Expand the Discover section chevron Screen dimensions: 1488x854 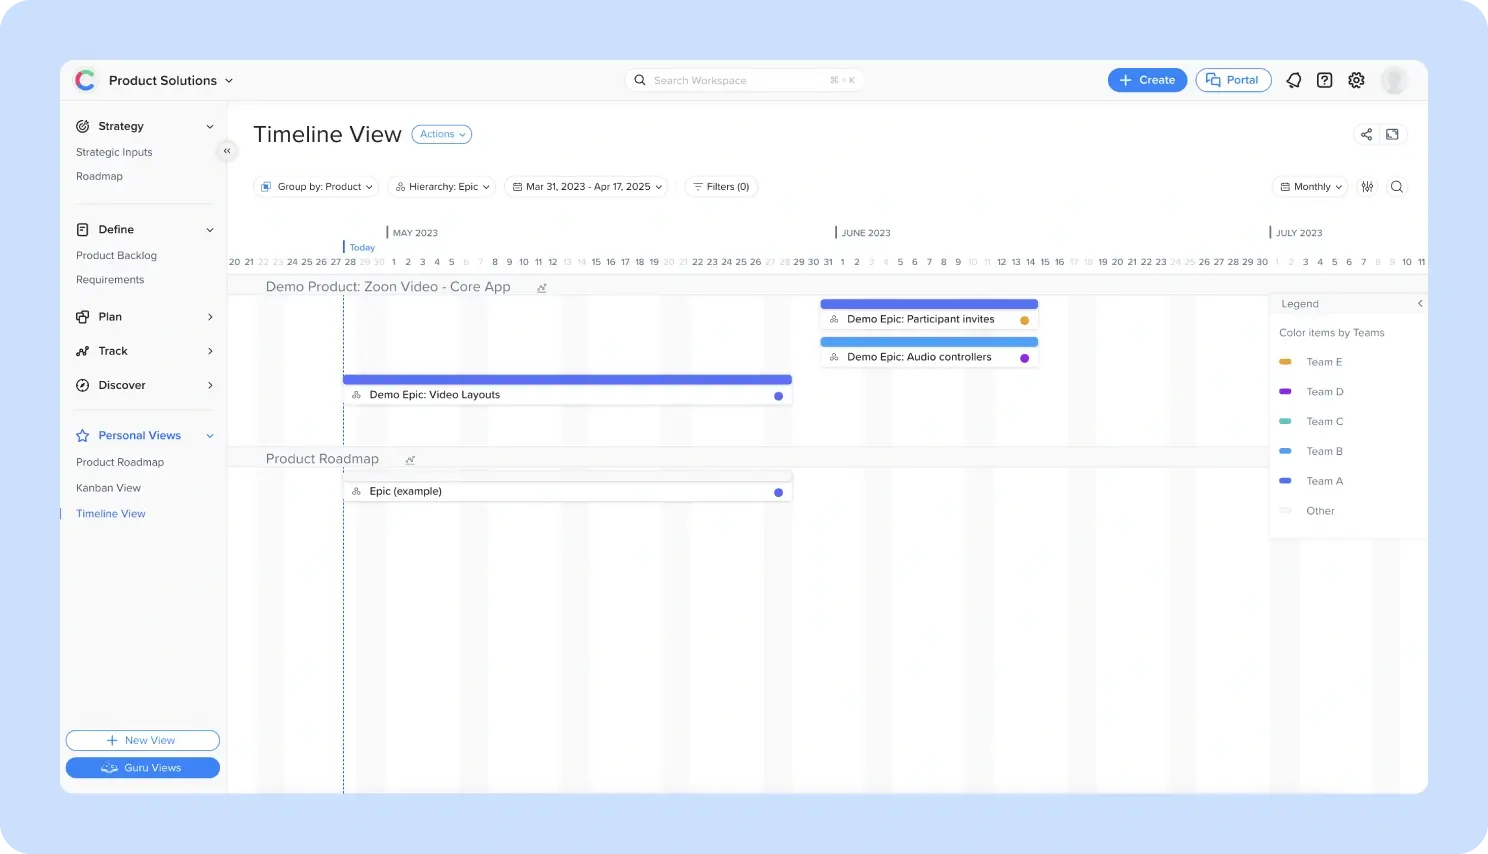tap(210, 385)
